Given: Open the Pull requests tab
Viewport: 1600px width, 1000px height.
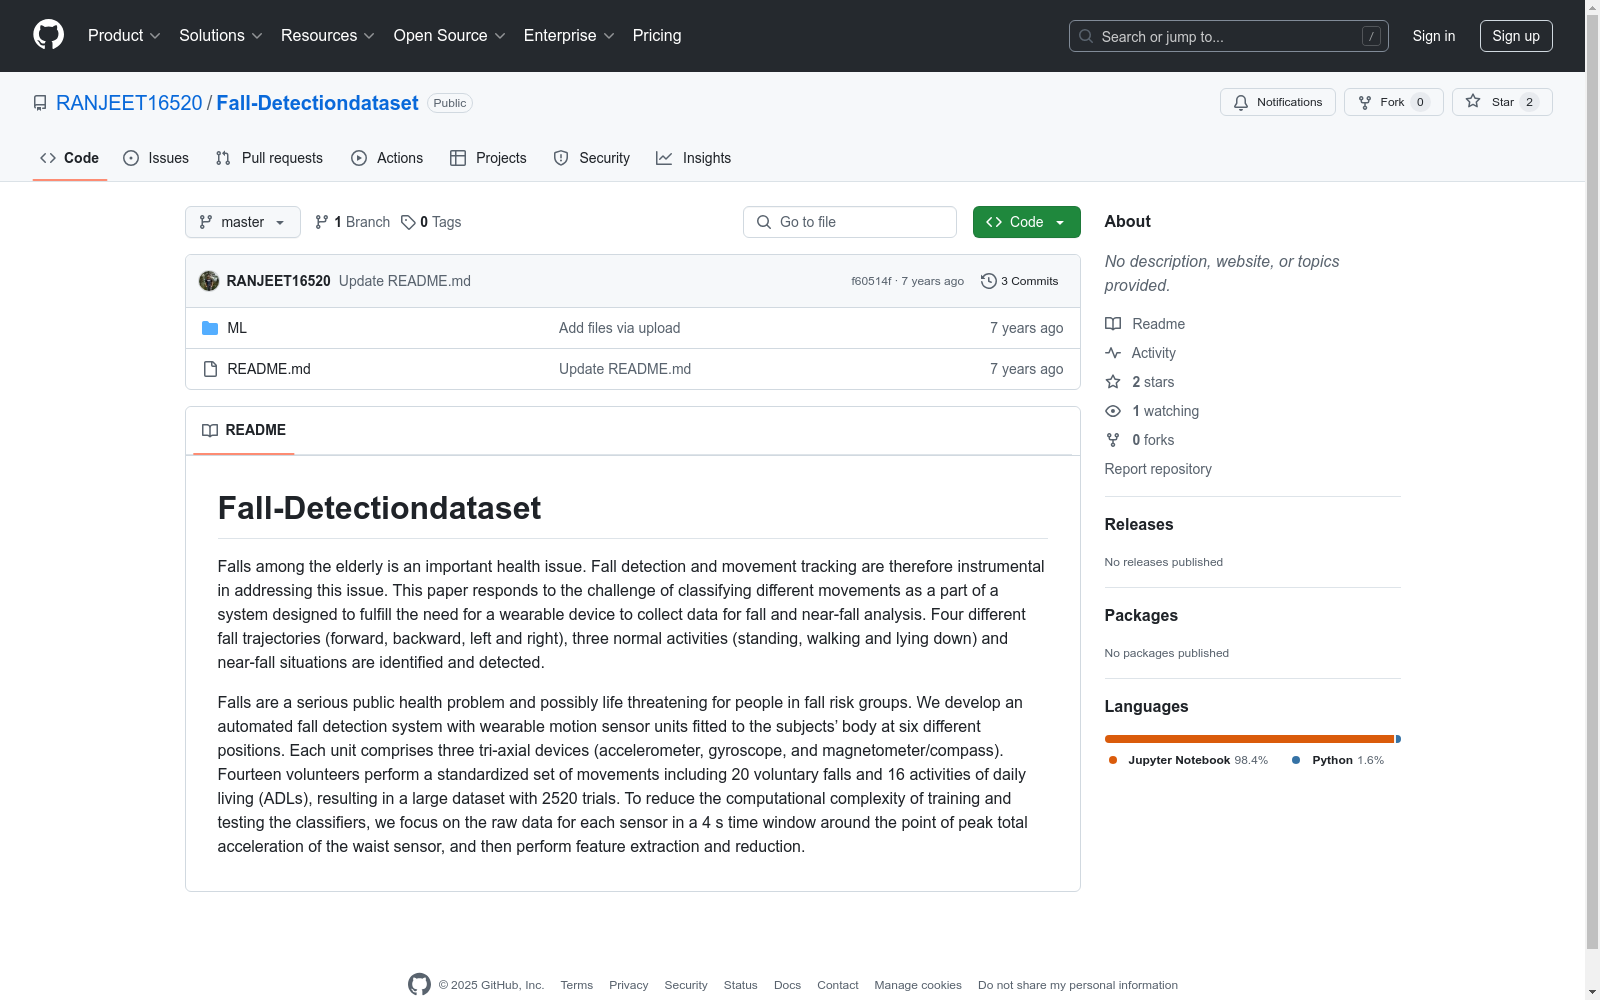Looking at the screenshot, I should tap(269, 158).
